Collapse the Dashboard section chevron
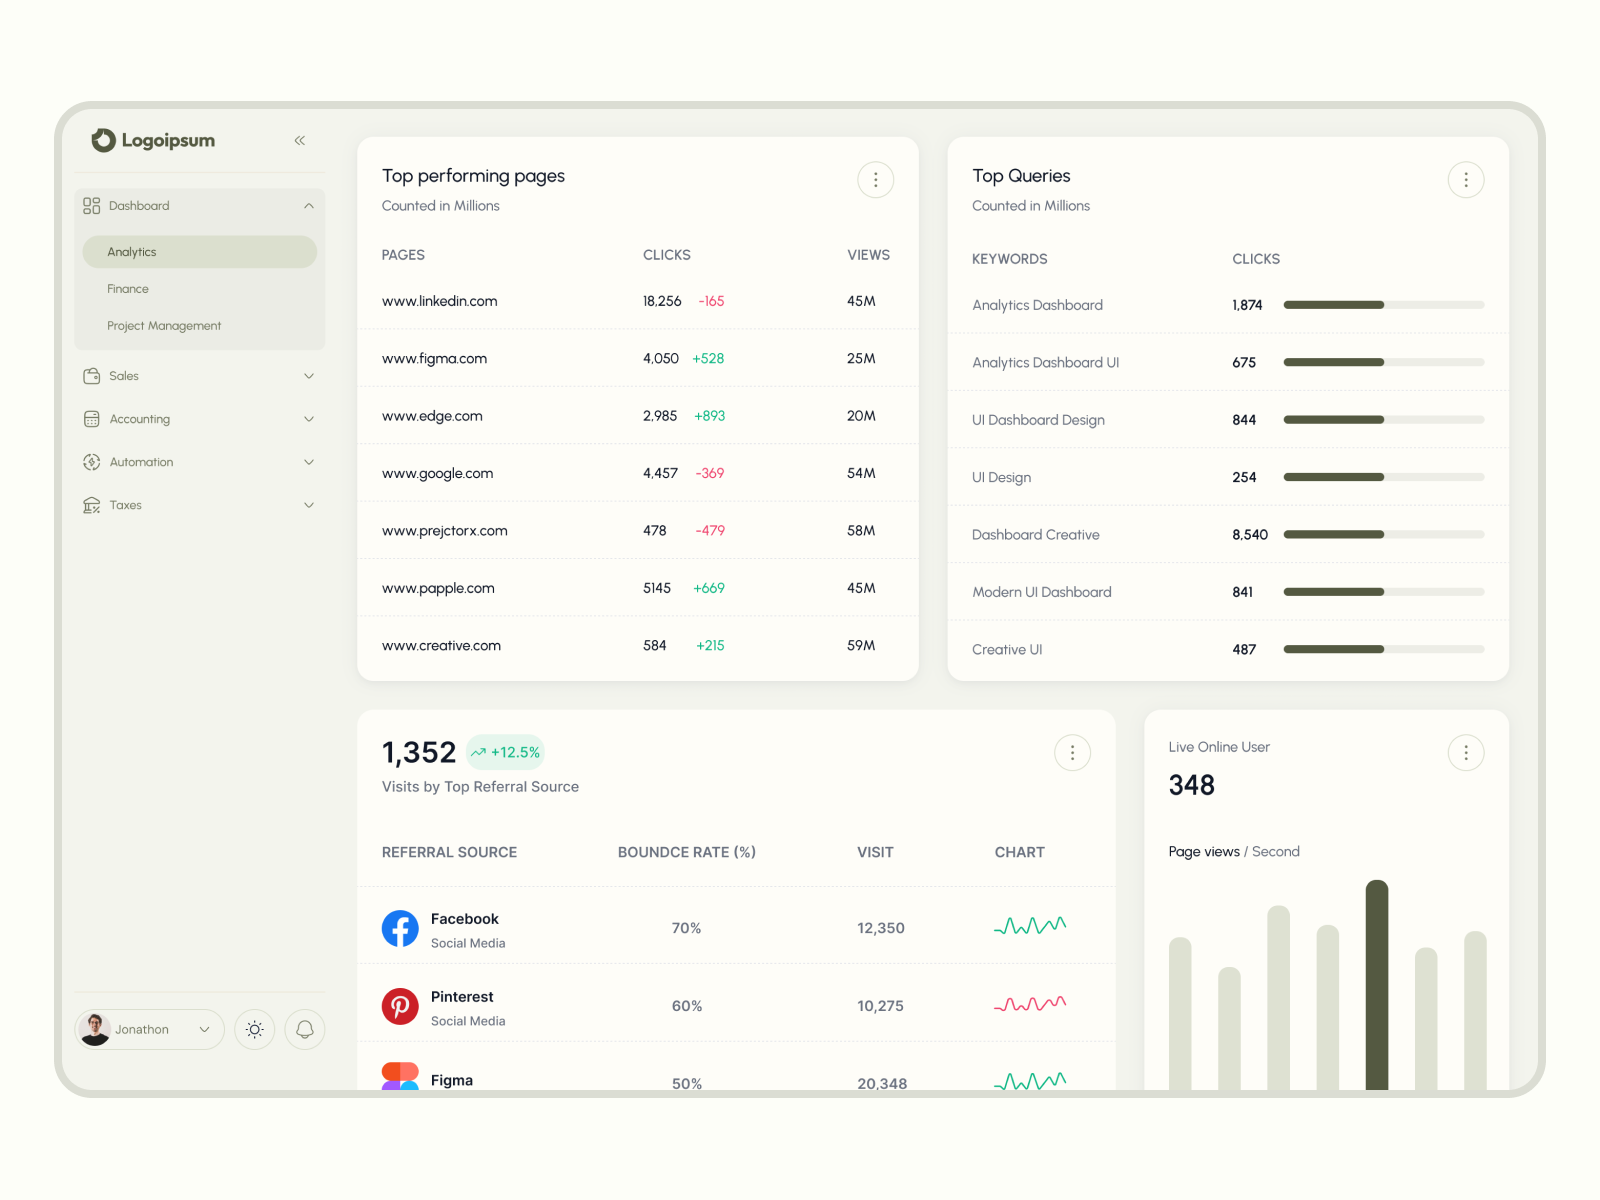The image size is (1600, 1200). (310, 205)
